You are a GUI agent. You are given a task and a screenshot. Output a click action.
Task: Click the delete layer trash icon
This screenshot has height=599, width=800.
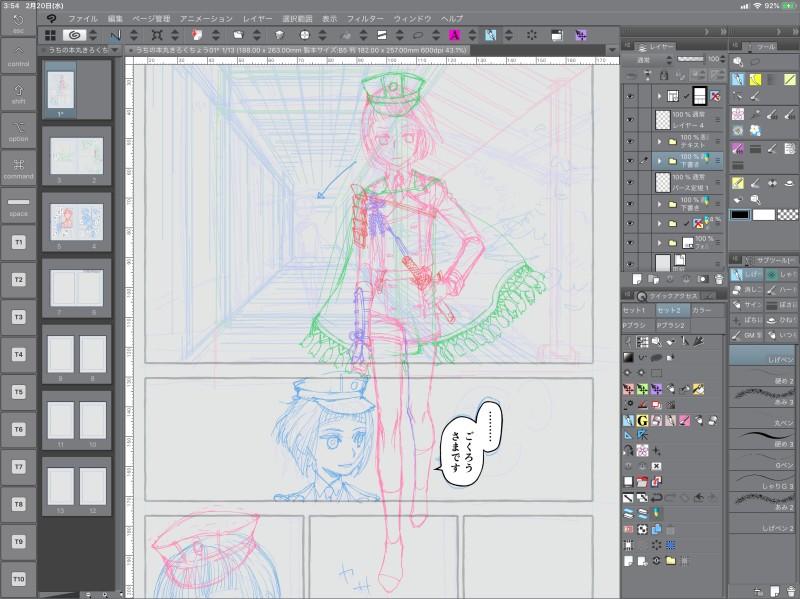pos(719,279)
